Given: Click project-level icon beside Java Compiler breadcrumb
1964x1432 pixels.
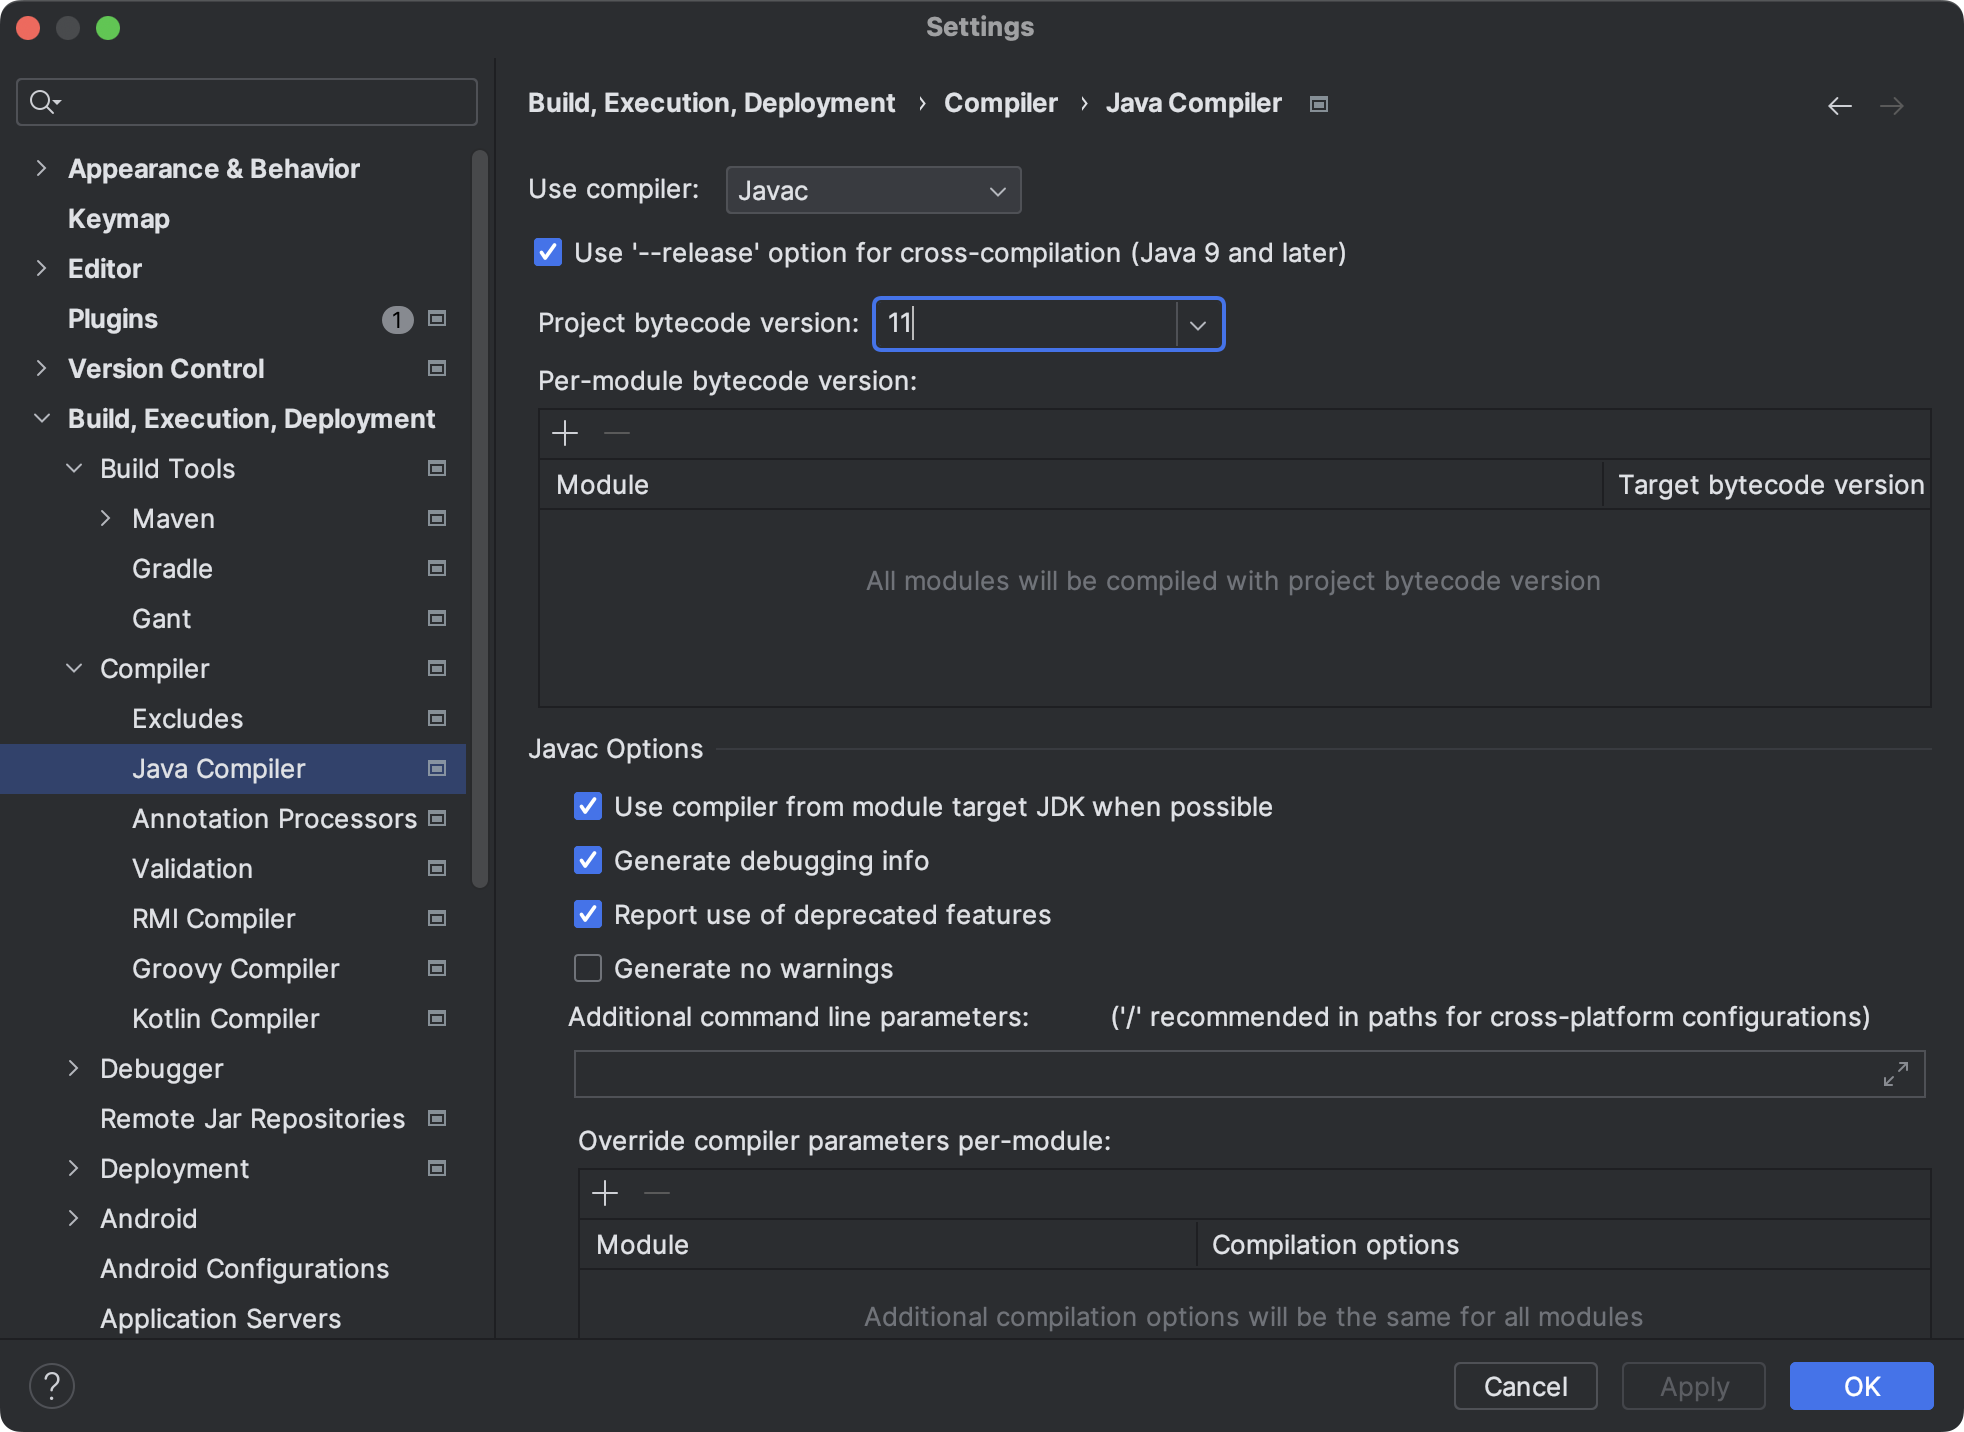Looking at the screenshot, I should (1319, 104).
